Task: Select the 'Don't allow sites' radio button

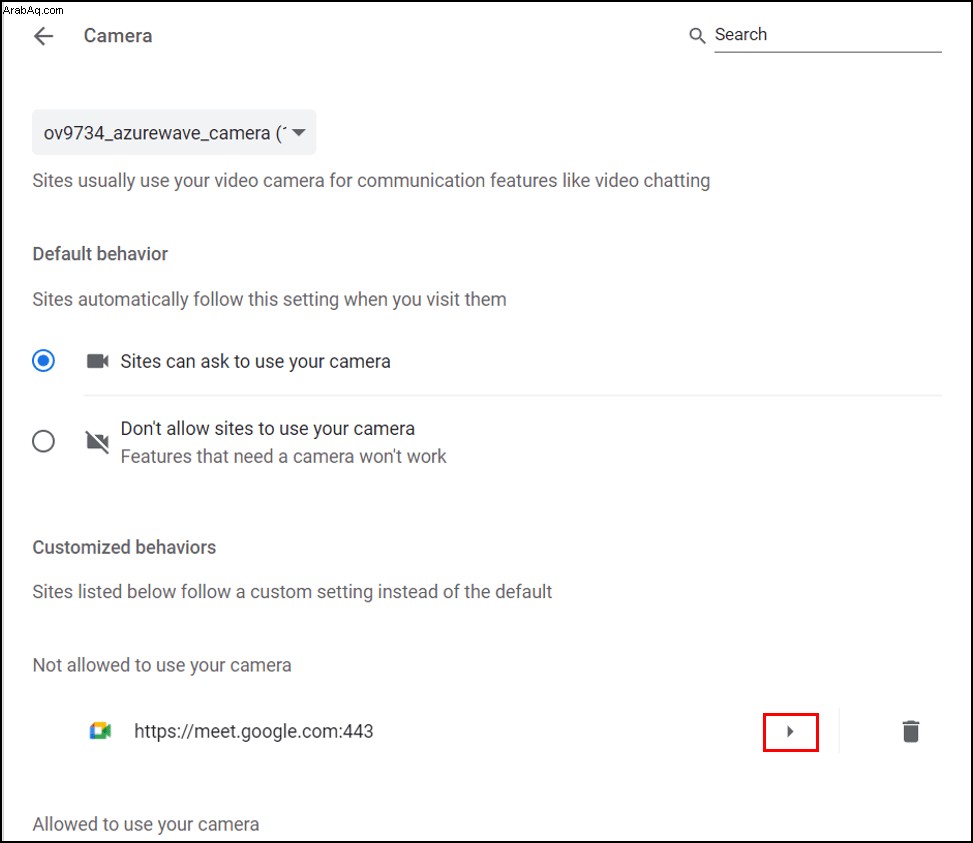Action: 43,441
